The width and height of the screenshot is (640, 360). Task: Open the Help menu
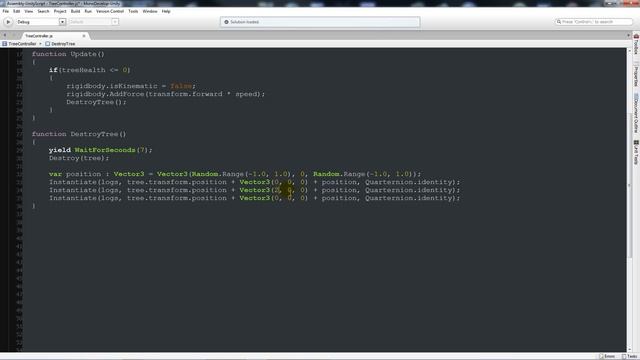[166, 11]
